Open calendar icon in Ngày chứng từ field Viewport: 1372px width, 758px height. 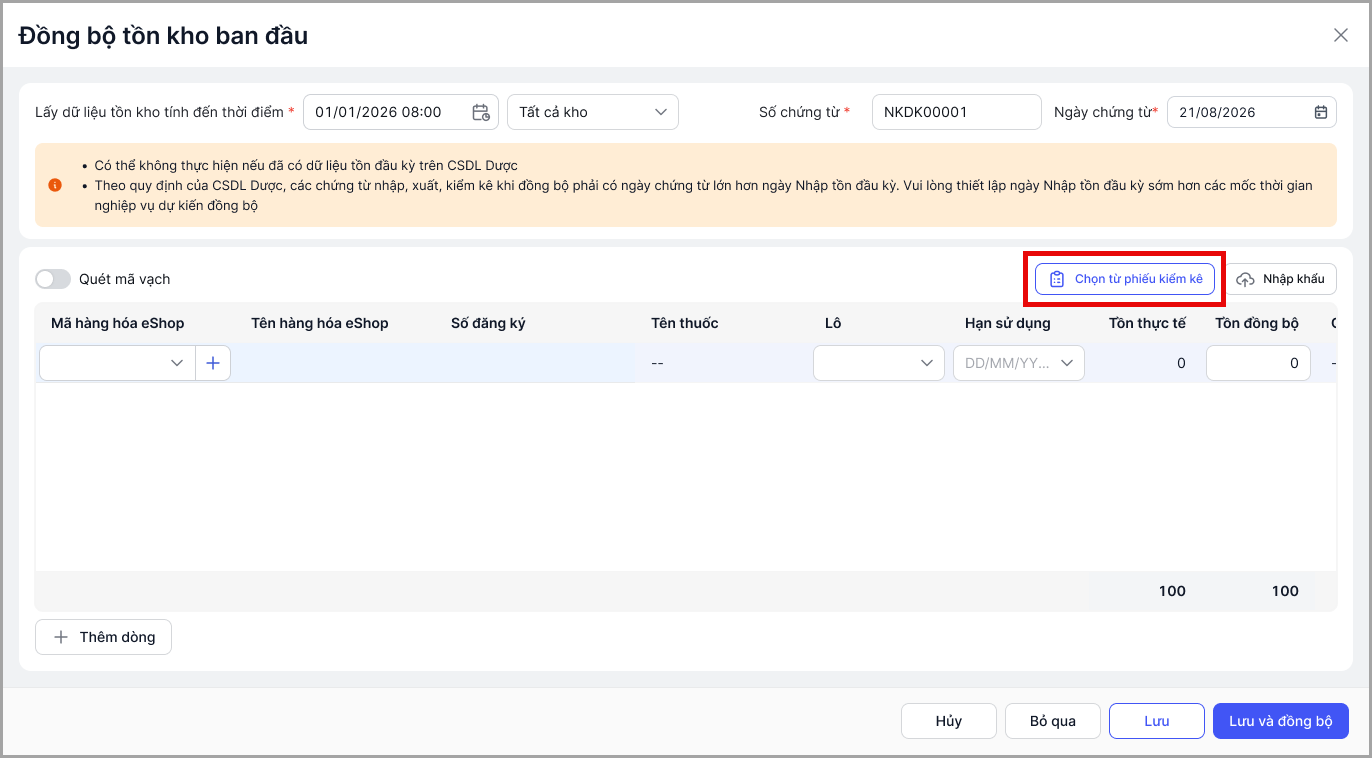coord(1320,112)
